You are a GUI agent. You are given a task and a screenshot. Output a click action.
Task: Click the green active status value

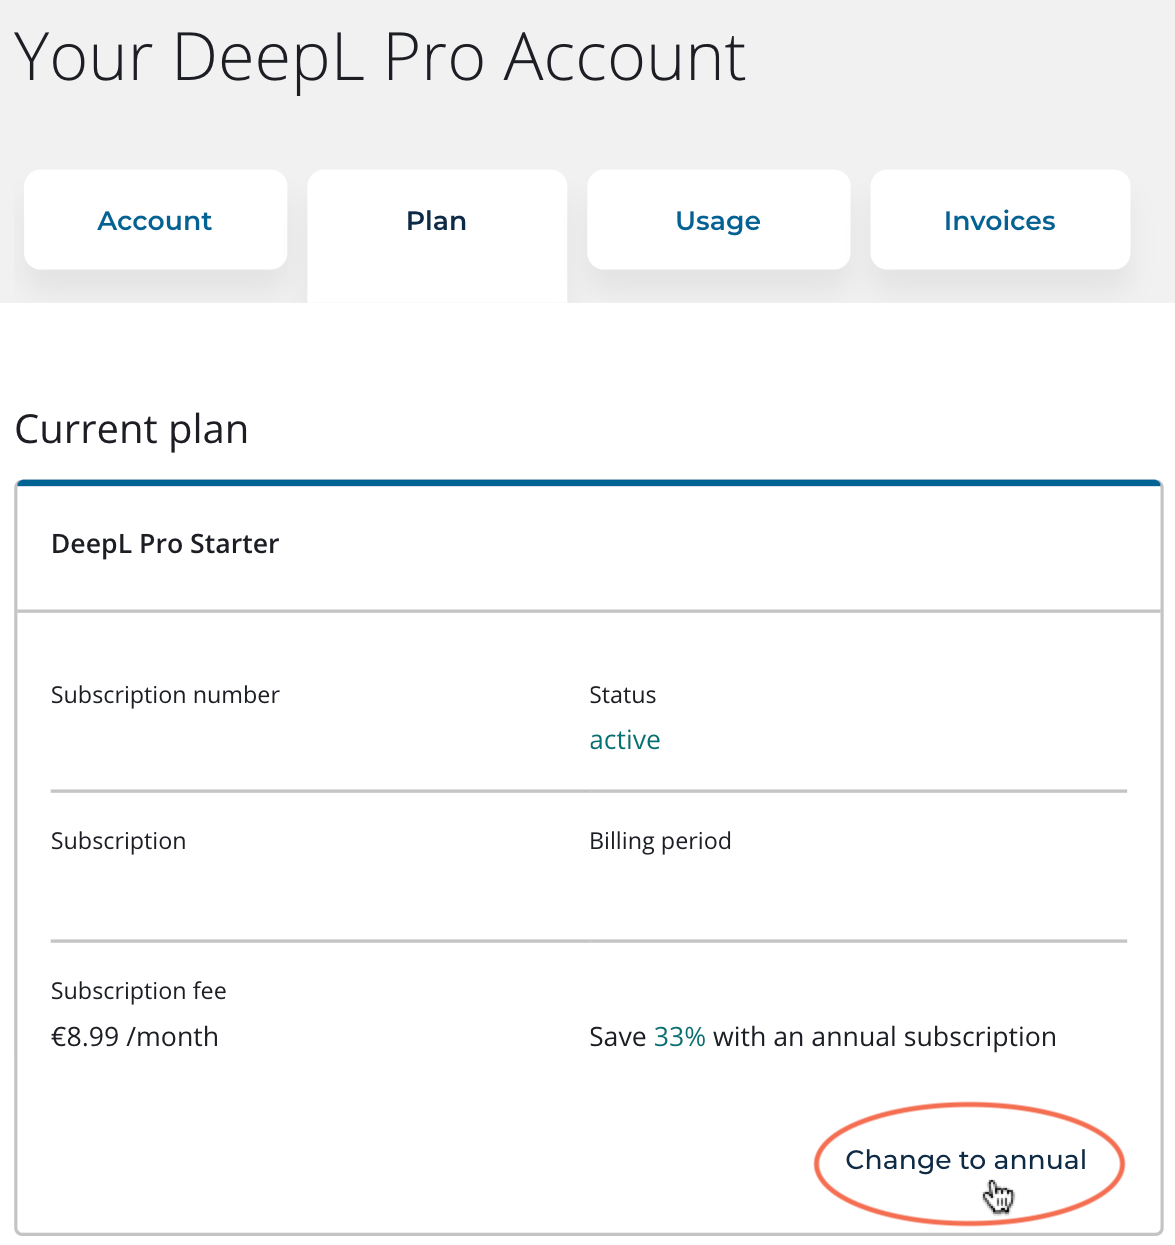625,740
